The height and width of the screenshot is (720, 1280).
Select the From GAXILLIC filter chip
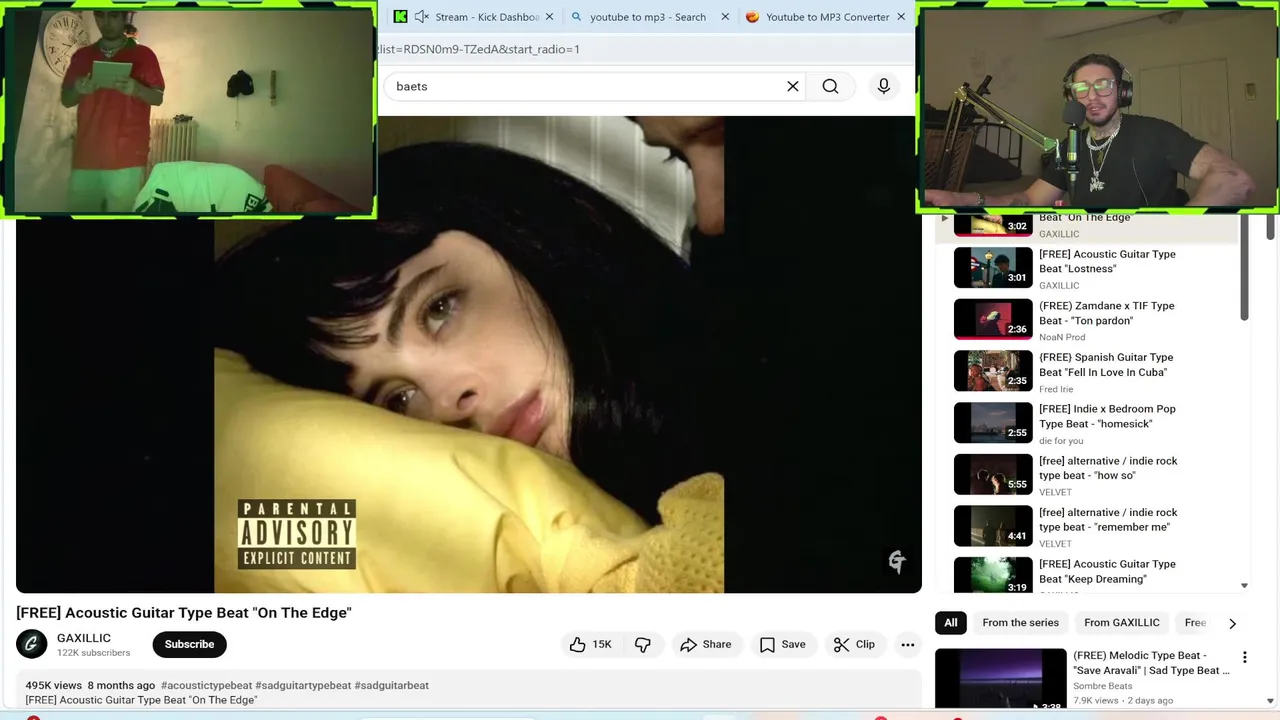coord(1122,623)
